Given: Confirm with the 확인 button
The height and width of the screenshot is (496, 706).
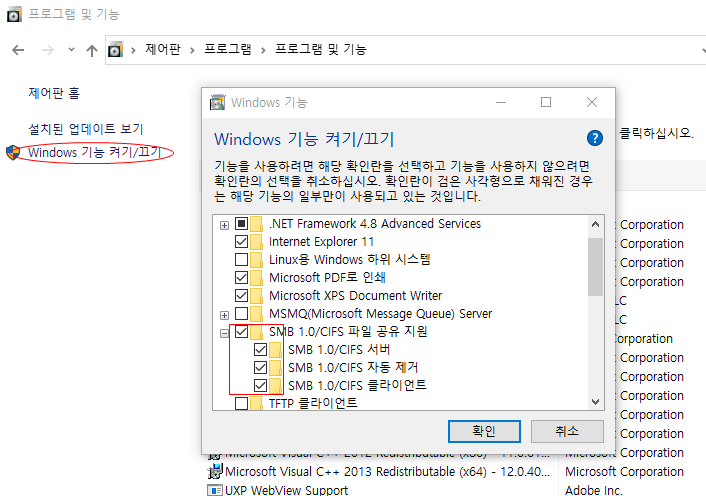Looking at the screenshot, I should [x=484, y=431].
